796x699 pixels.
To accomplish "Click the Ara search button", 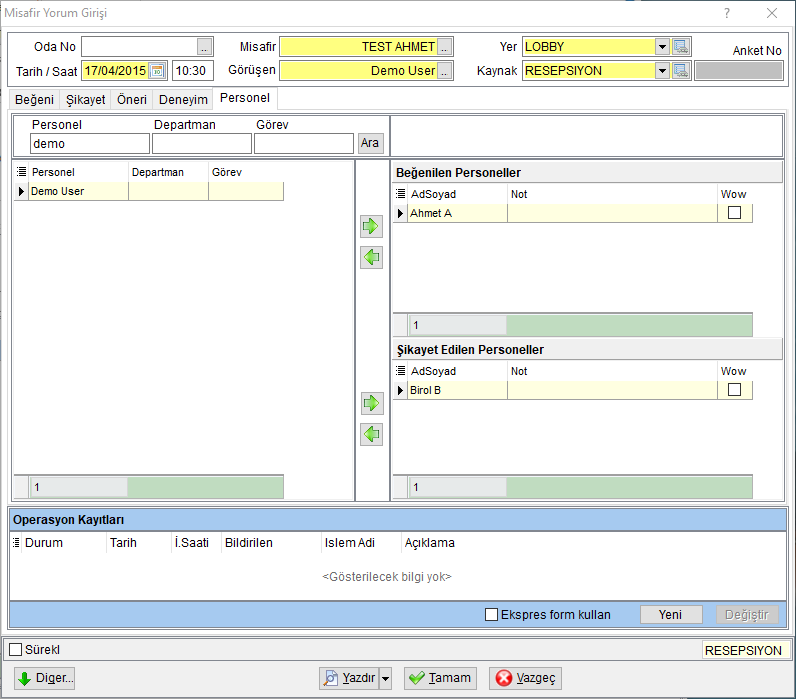I will pos(370,143).
